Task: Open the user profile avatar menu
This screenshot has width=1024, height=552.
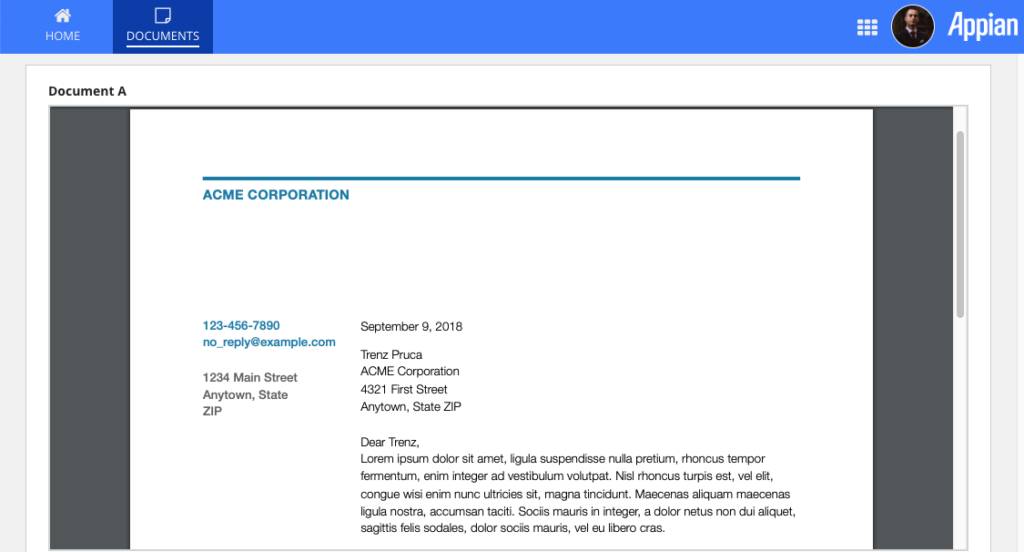Action: coord(912,27)
